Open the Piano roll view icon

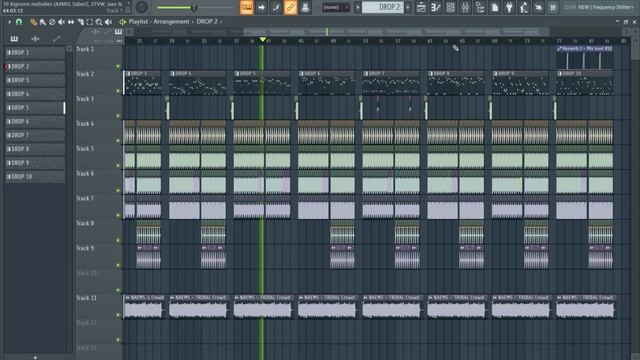[436, 7]
